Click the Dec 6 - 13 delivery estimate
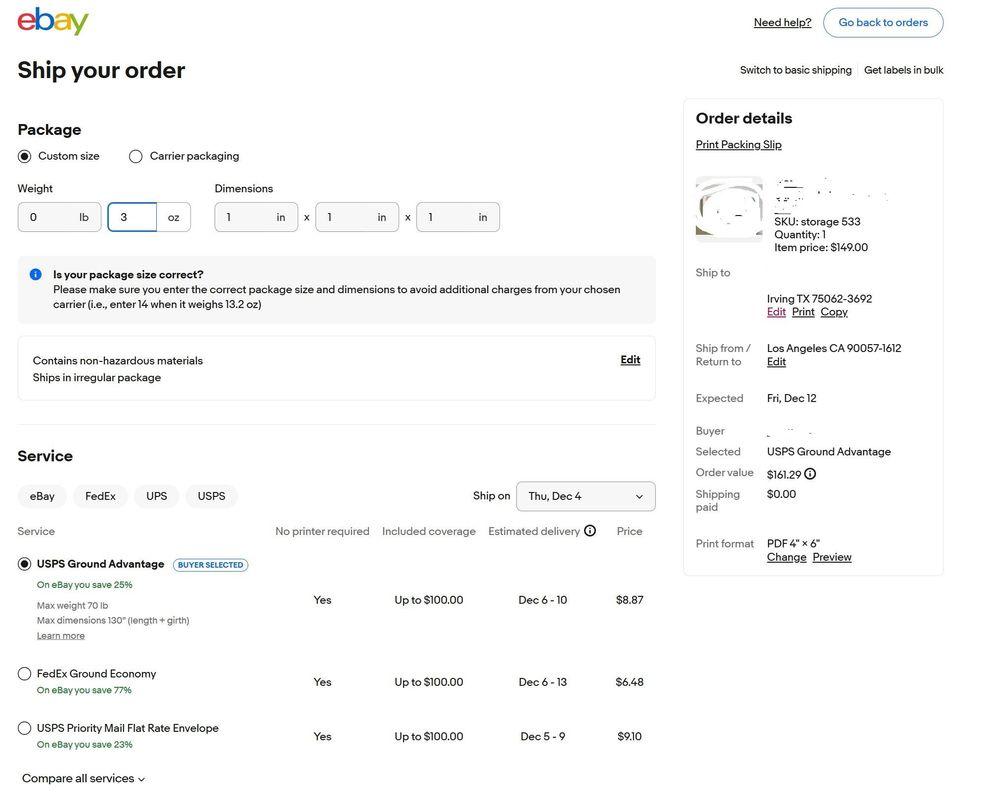The image size is (999, 800). (543, 682)
